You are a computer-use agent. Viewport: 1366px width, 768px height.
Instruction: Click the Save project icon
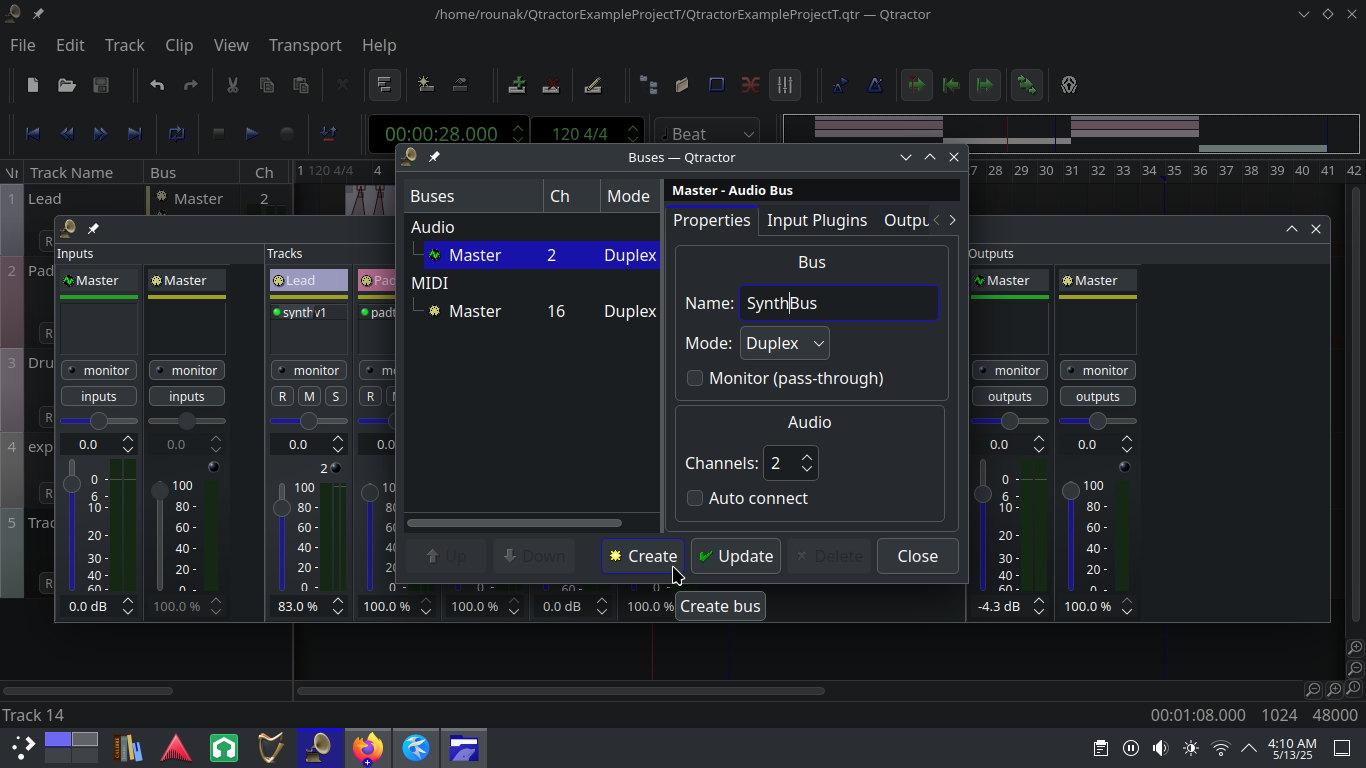coord(100,85)
